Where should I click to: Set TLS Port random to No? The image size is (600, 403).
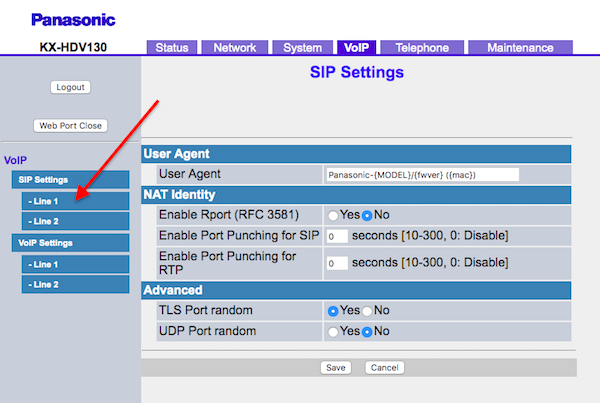click(367, 311)
